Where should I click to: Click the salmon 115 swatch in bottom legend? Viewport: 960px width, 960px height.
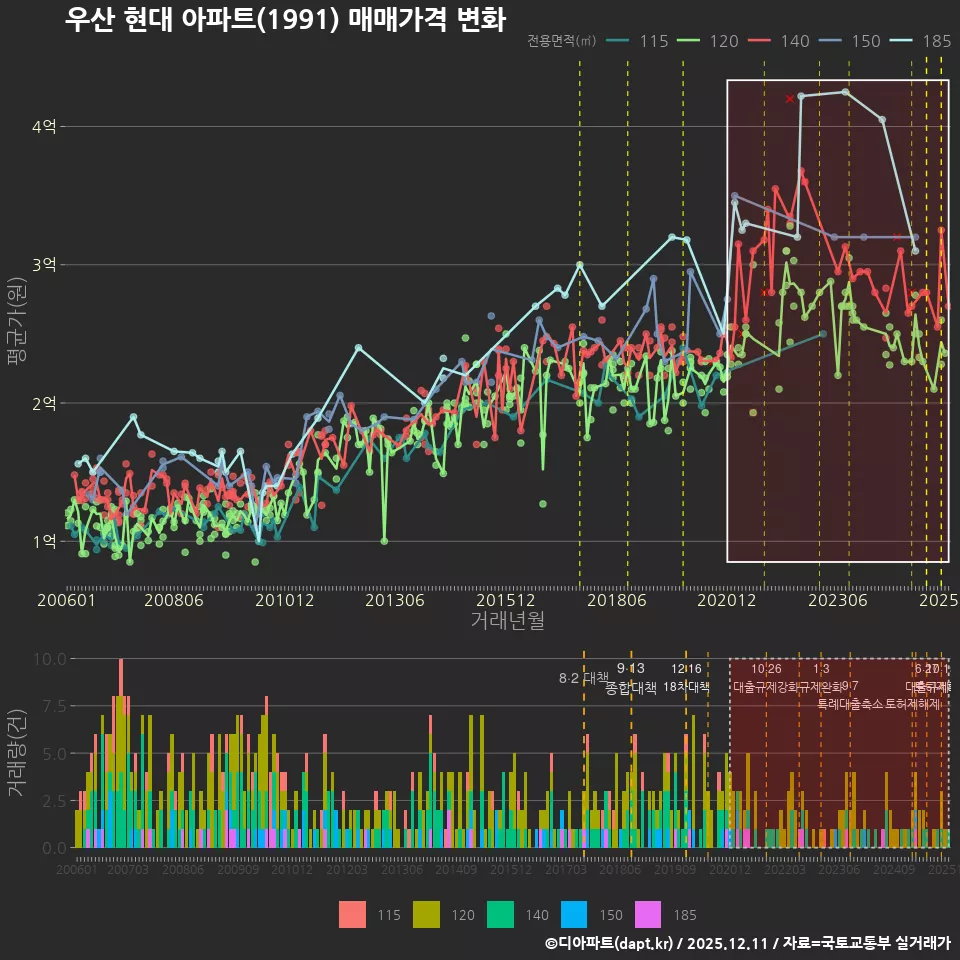point(353,914)
